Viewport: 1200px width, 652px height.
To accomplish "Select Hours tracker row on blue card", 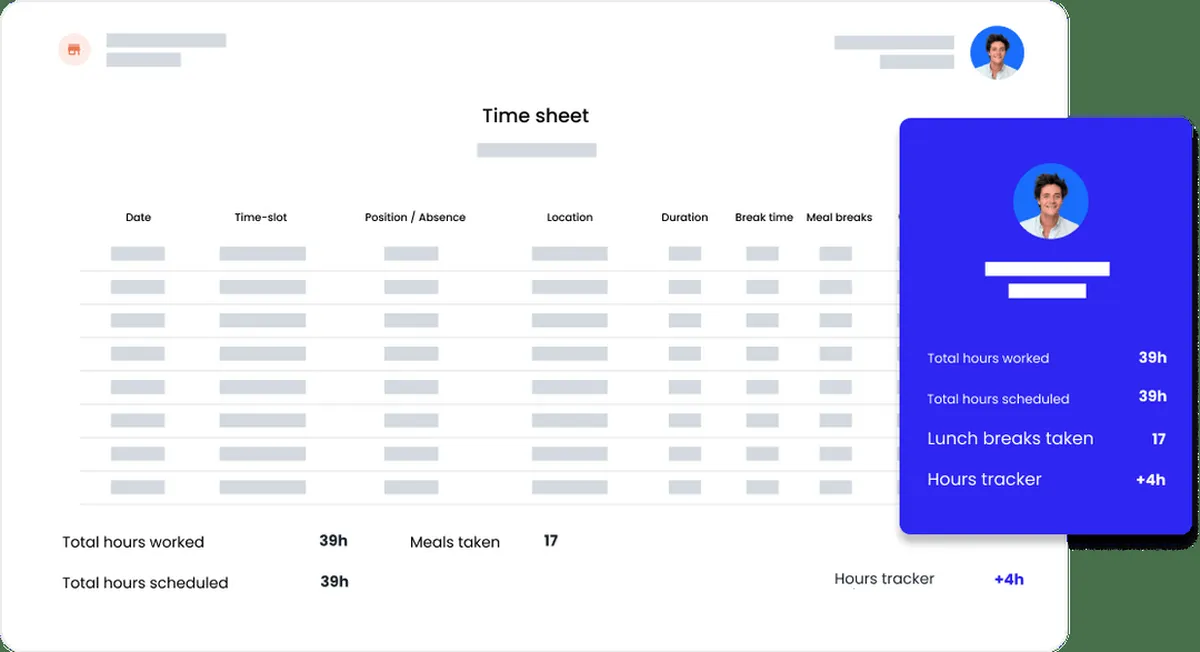I will coord(984,479).
